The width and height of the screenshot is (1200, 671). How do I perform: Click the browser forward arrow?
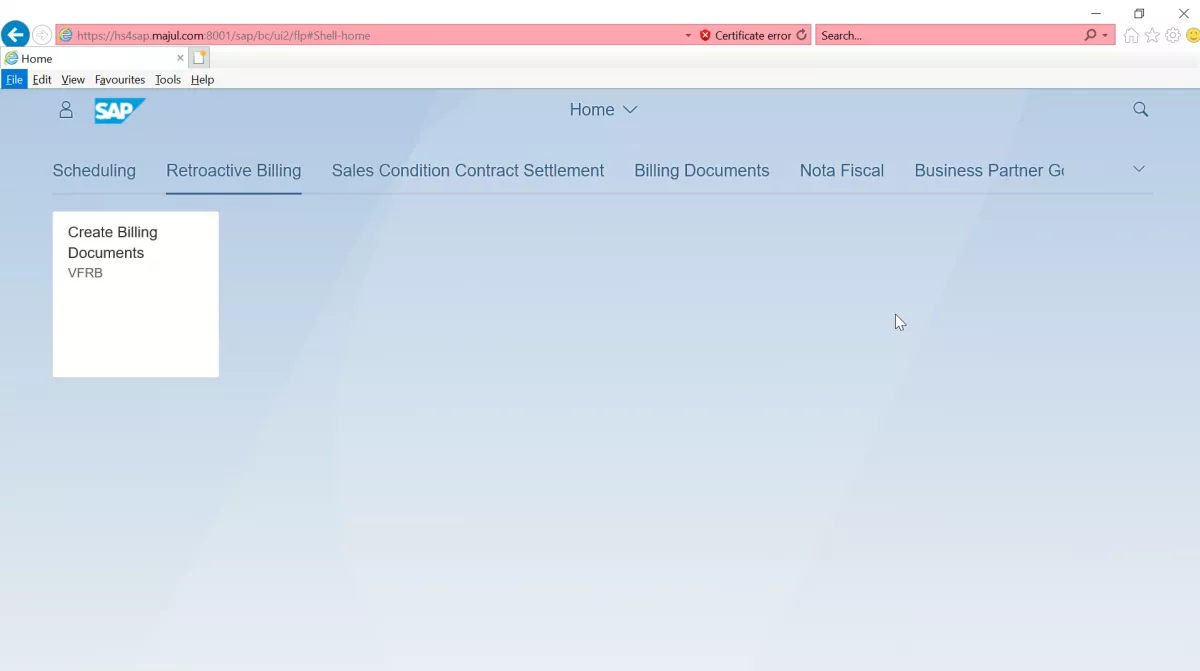point(42,35)
